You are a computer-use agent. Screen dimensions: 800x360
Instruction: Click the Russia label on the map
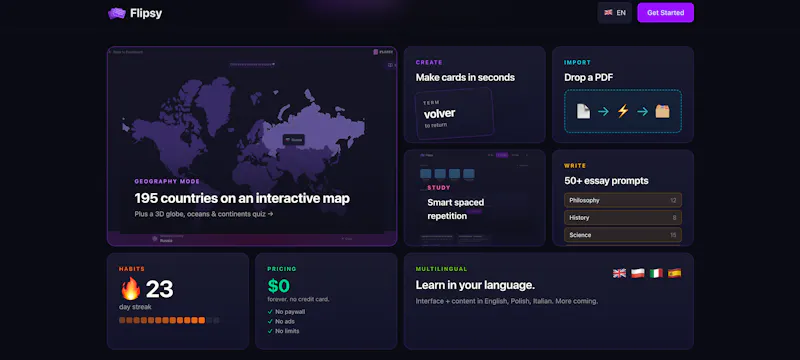tap(294, 140)
